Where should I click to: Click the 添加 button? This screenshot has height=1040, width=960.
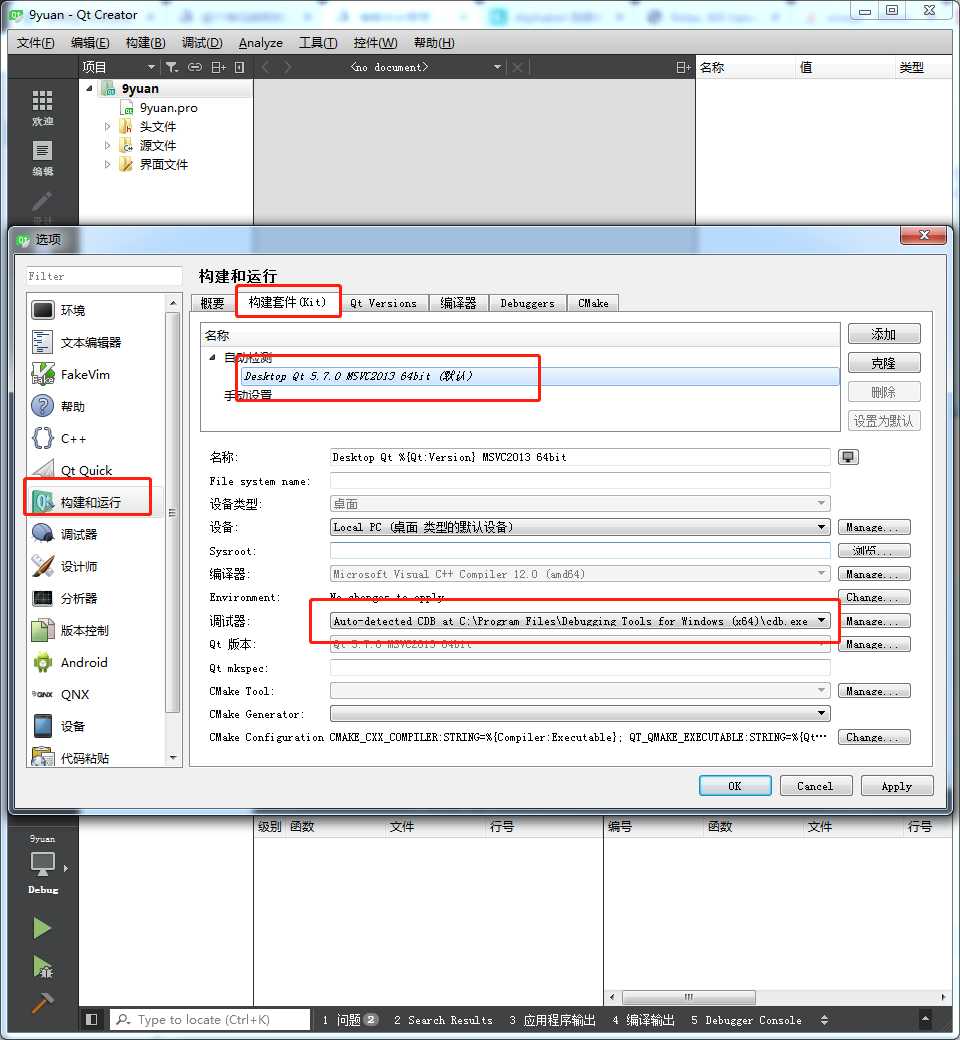(x=884, y=334)
